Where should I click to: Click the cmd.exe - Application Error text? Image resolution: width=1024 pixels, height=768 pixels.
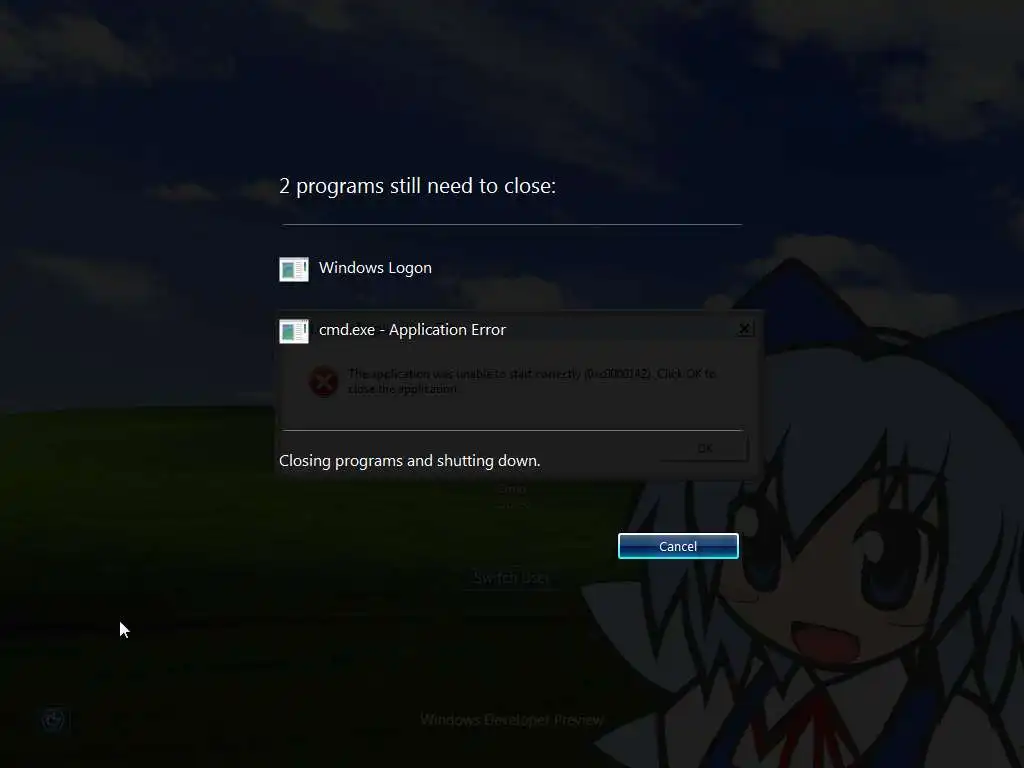point(412,330)
